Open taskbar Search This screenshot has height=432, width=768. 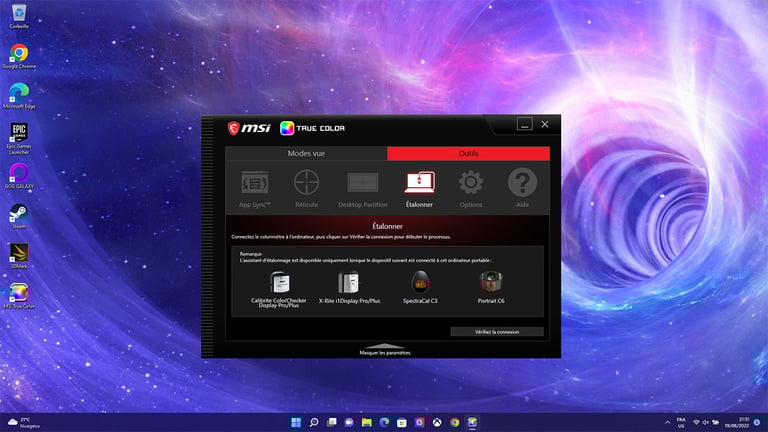pyautogui.click(x=314, y=422)
